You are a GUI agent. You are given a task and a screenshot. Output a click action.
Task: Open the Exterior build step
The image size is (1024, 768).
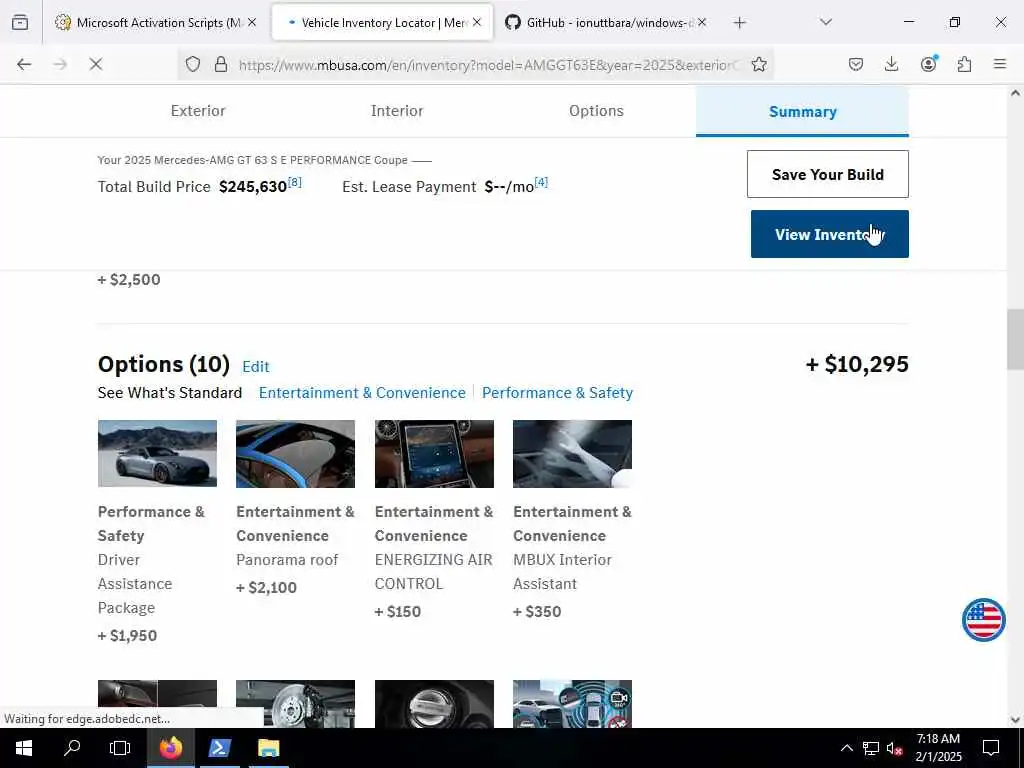click(198, 111)
